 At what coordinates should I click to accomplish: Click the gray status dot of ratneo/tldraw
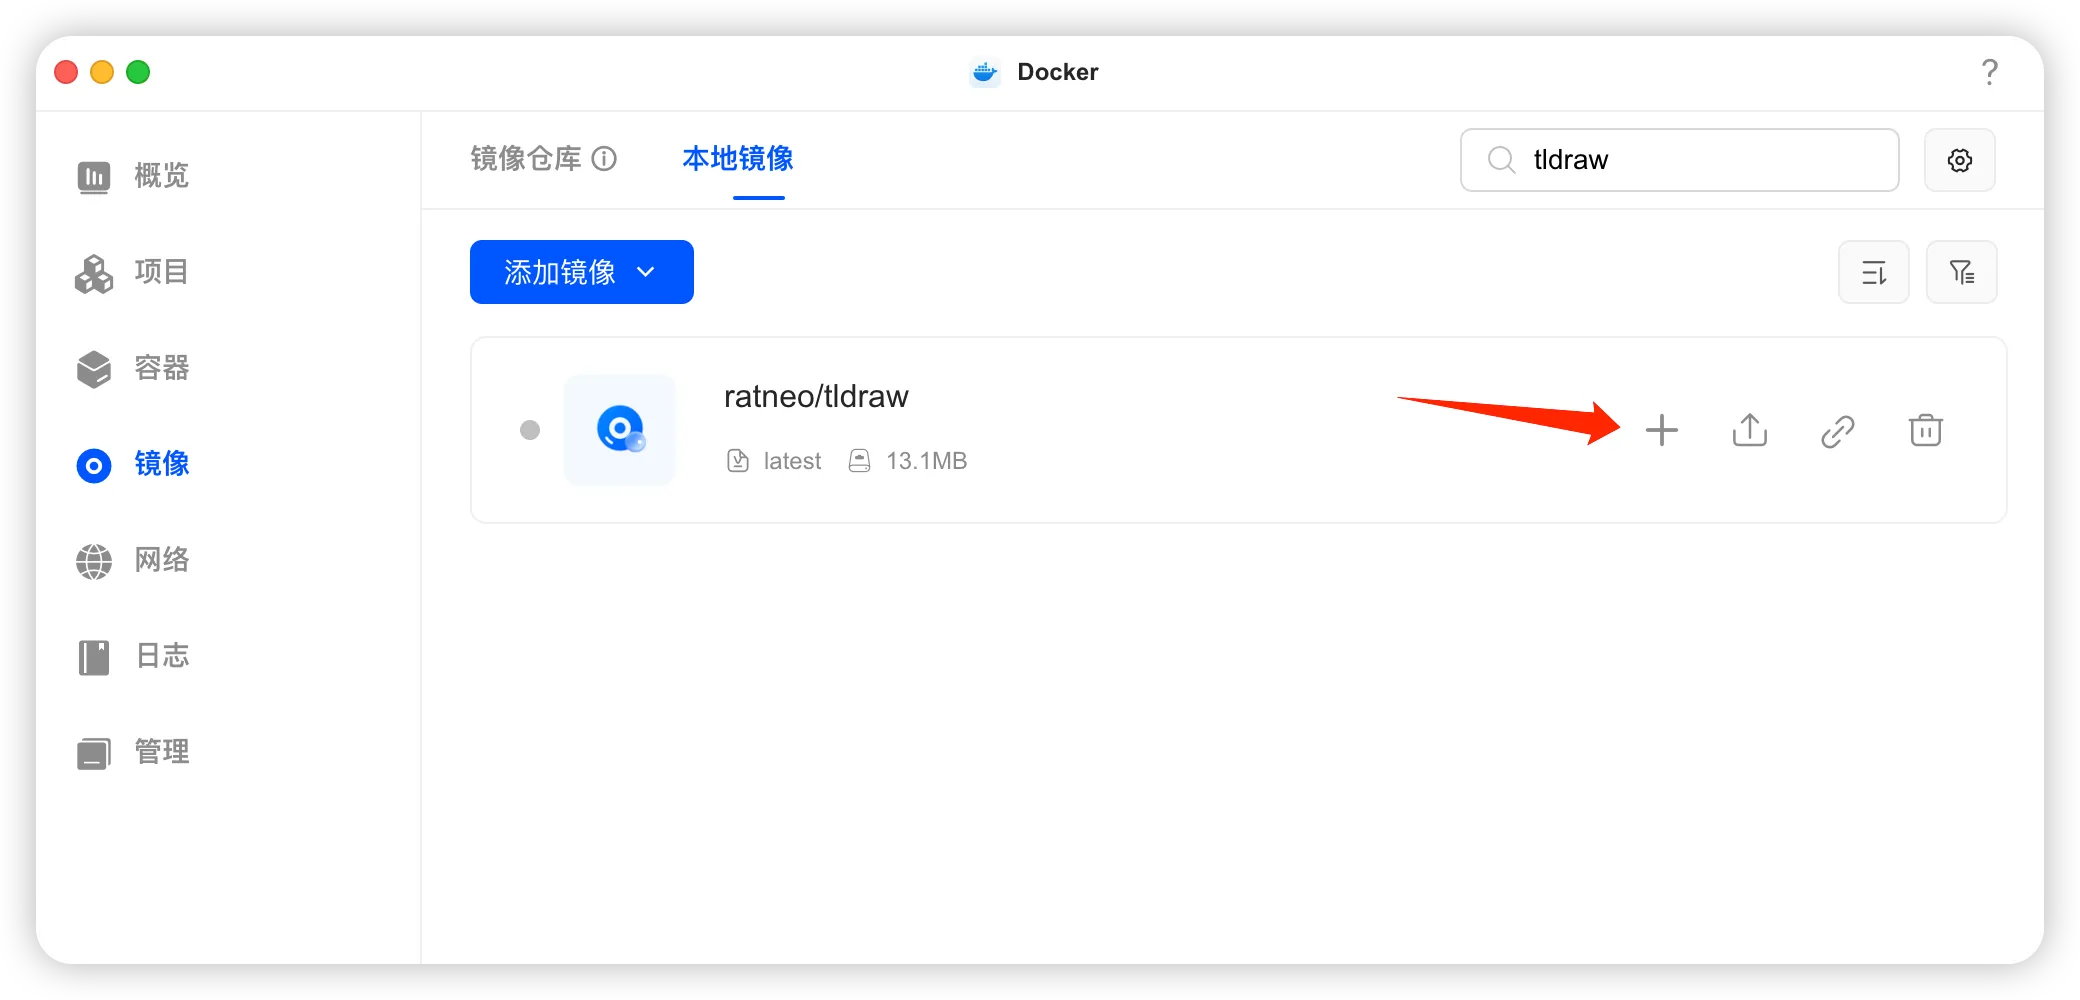(530, 430)
